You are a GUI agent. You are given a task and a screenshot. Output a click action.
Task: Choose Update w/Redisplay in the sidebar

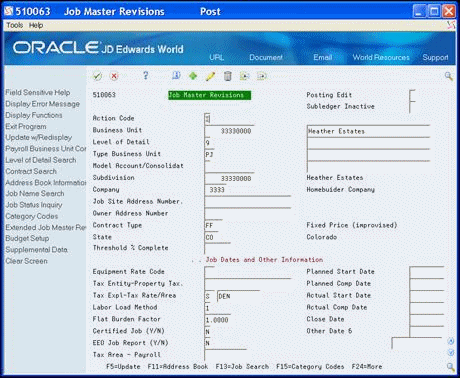click(39, 138)
